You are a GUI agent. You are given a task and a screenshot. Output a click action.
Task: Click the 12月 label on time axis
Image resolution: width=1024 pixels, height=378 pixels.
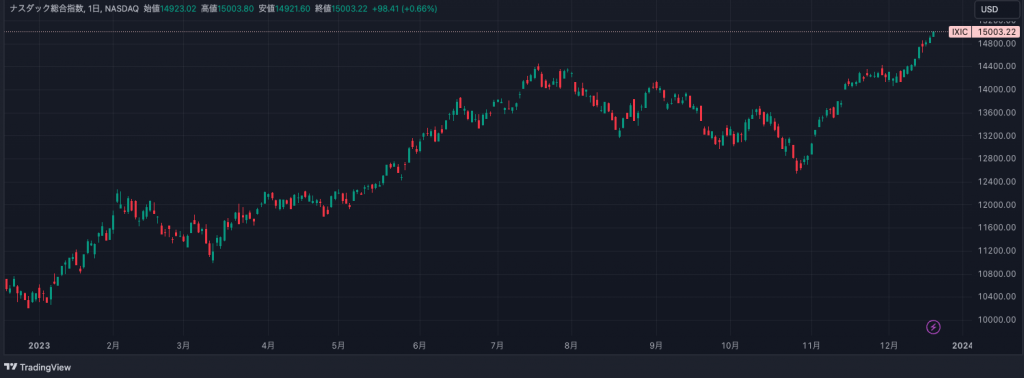(889, 345)
